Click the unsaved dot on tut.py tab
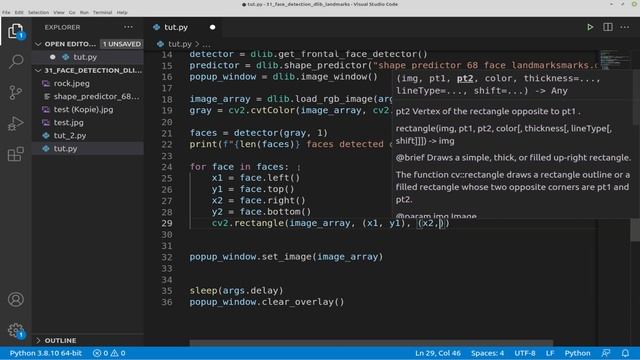640x360 pixels. (x=212, y=27)
